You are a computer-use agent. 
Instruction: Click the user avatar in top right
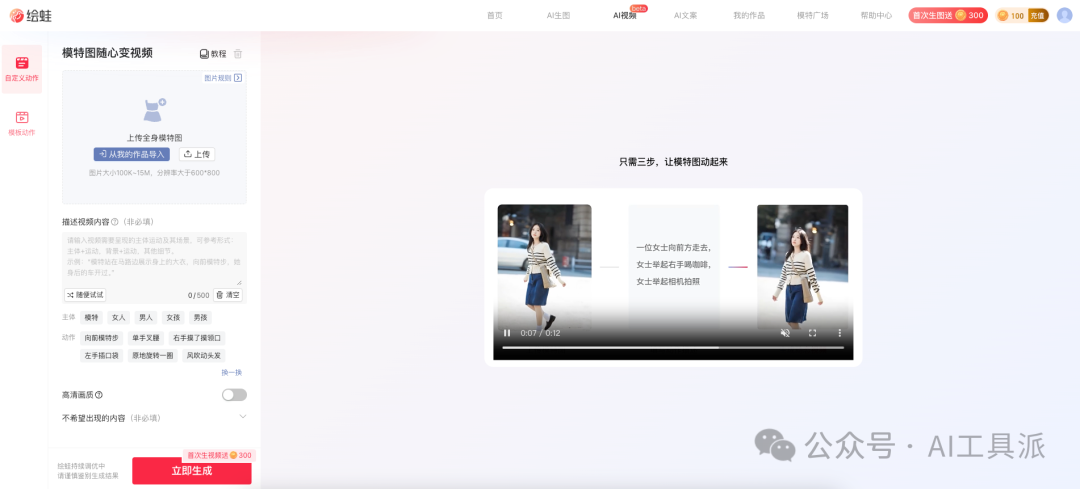click(x=1064, y=15)
